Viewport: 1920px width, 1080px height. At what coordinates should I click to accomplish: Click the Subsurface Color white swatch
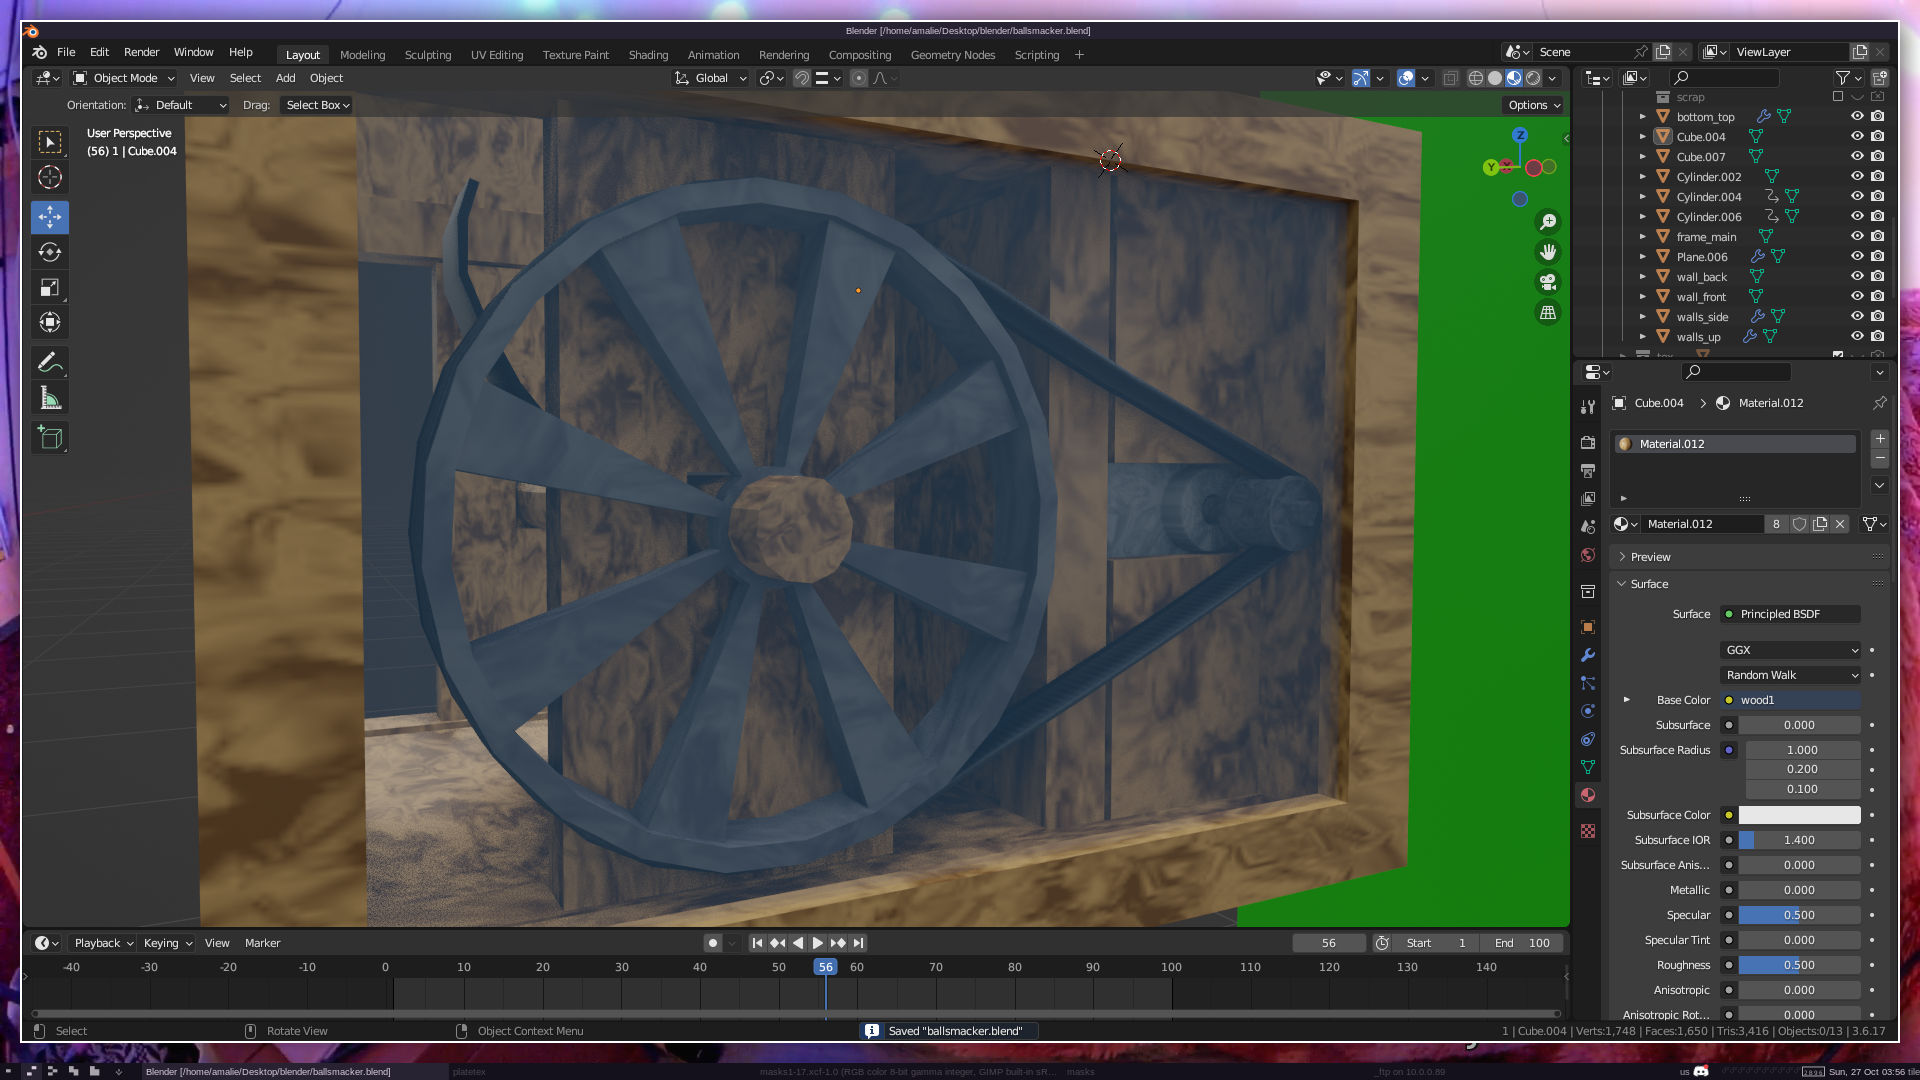(1799, 815)
